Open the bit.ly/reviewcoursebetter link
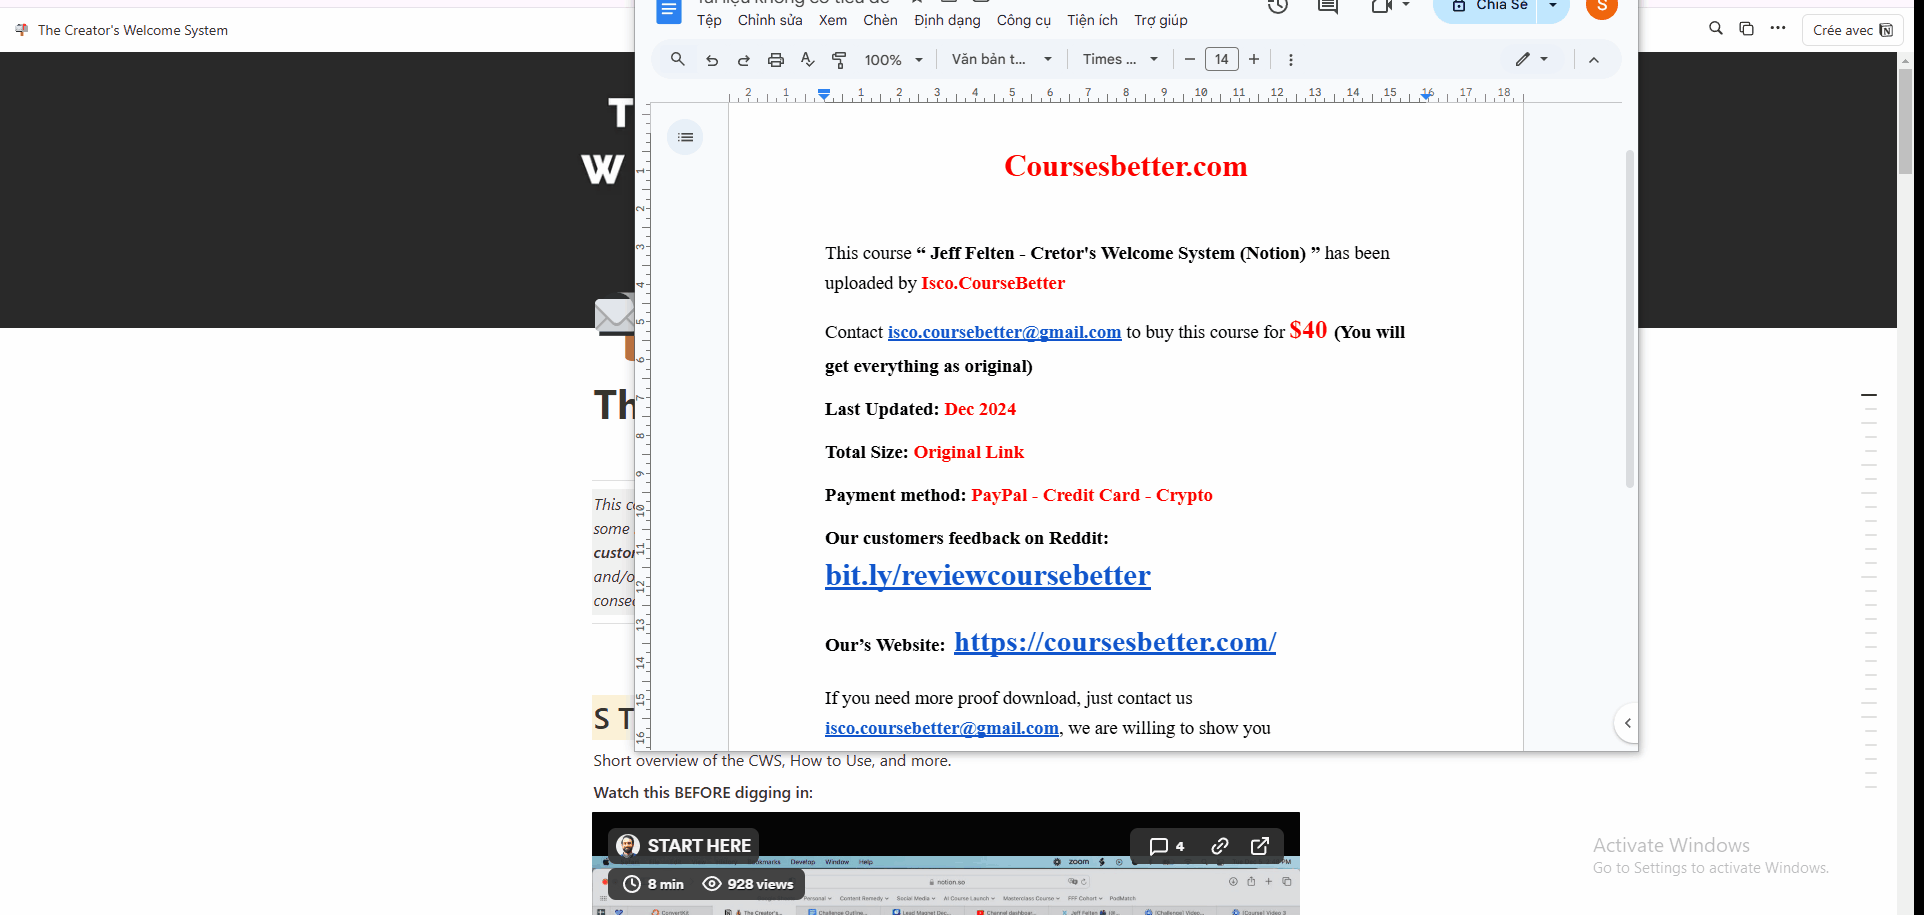This screenshot has width=1924, height=915. pos(987,576)
